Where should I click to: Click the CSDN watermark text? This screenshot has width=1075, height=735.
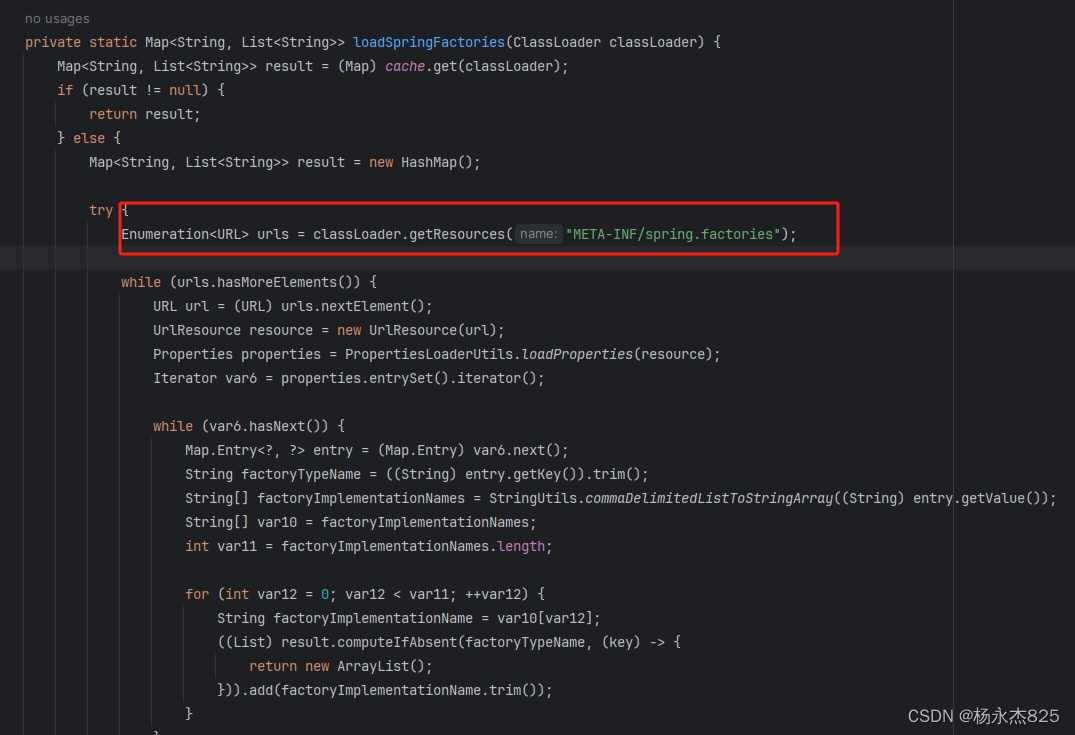coord(983,716)
